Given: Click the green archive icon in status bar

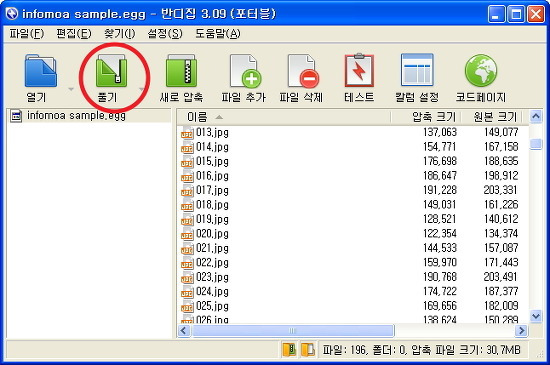Looking at the screenshot, I should tap(289, 350).
